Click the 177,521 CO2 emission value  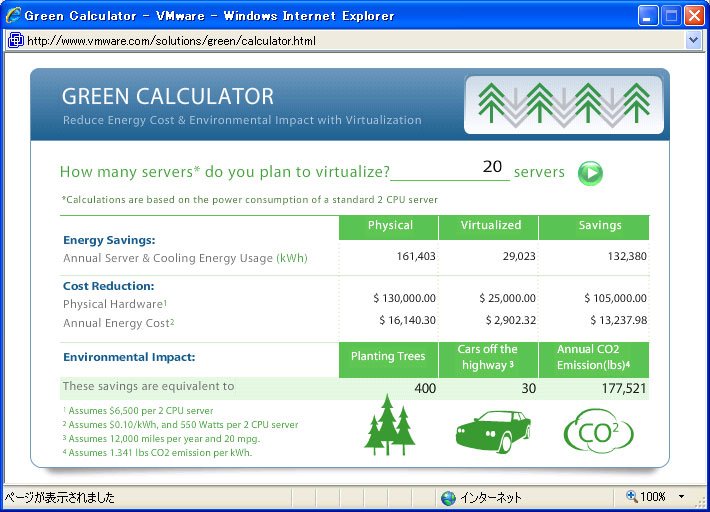point(624,388)
